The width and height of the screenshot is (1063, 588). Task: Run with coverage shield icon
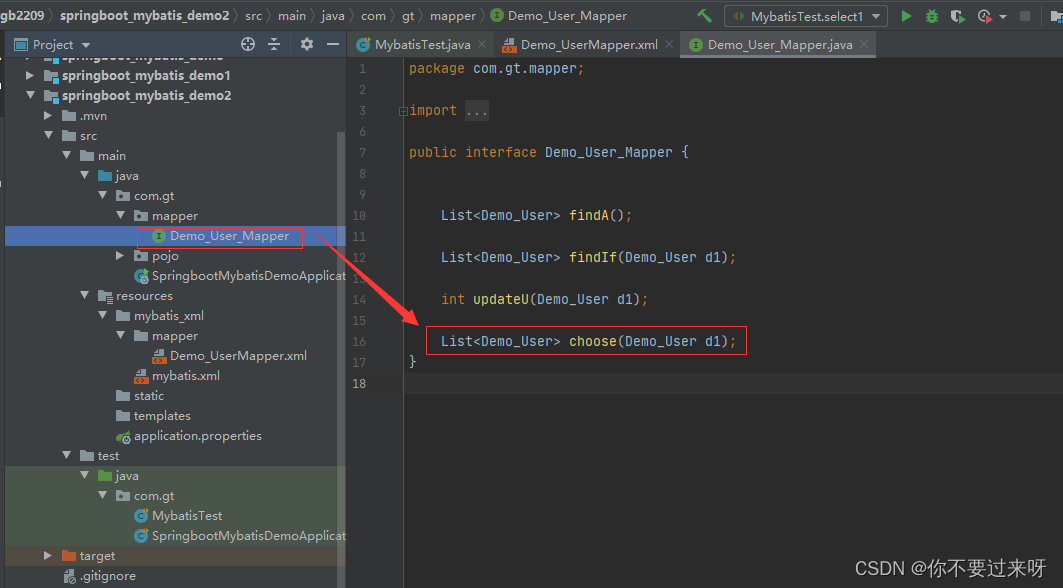[x=957, y=16]
